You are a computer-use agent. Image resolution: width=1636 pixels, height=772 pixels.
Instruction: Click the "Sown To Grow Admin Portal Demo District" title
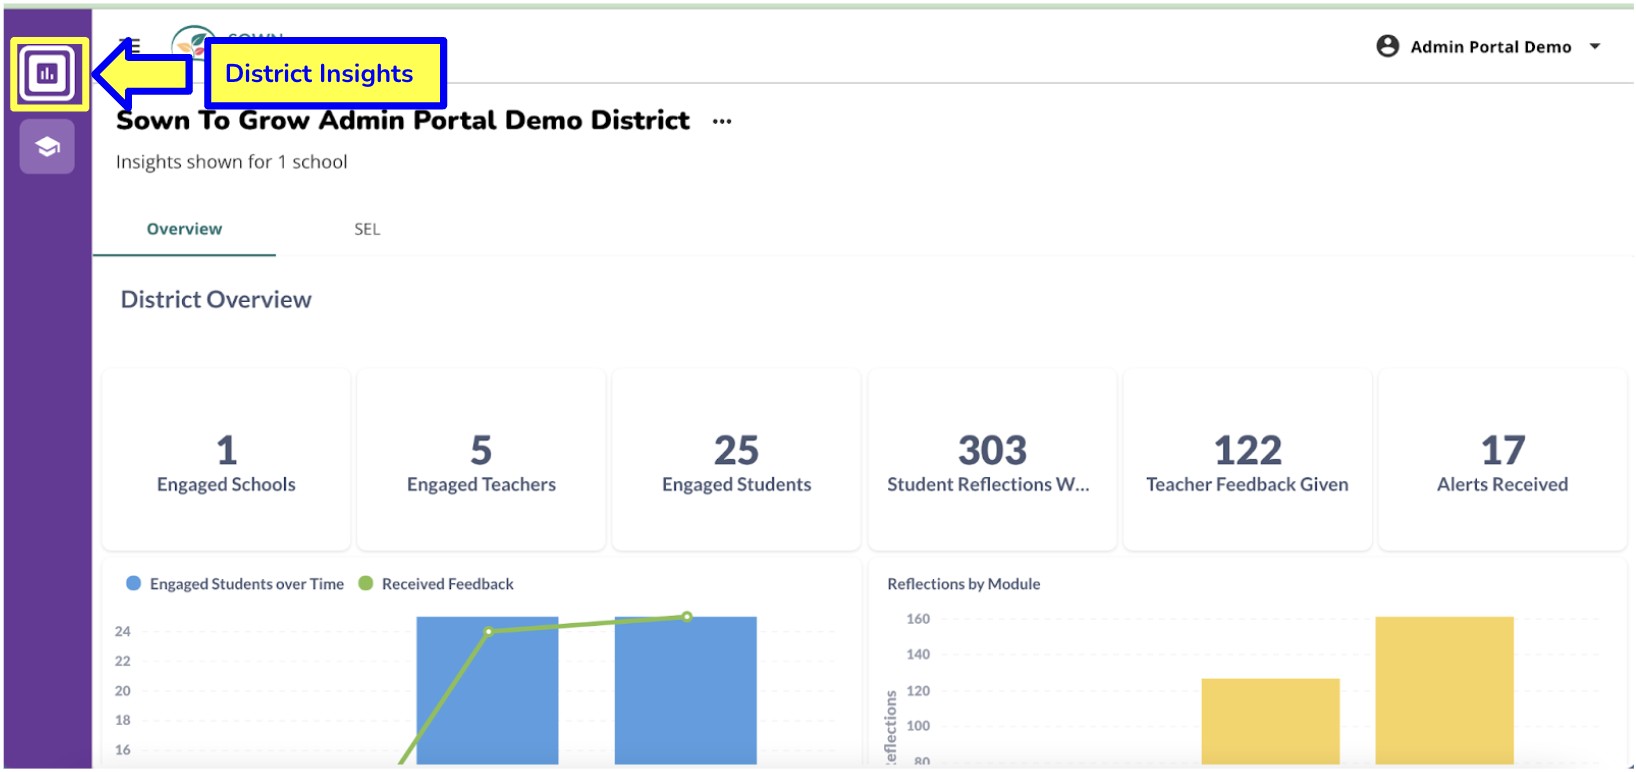pyautogui.click(x=403, y=121)
